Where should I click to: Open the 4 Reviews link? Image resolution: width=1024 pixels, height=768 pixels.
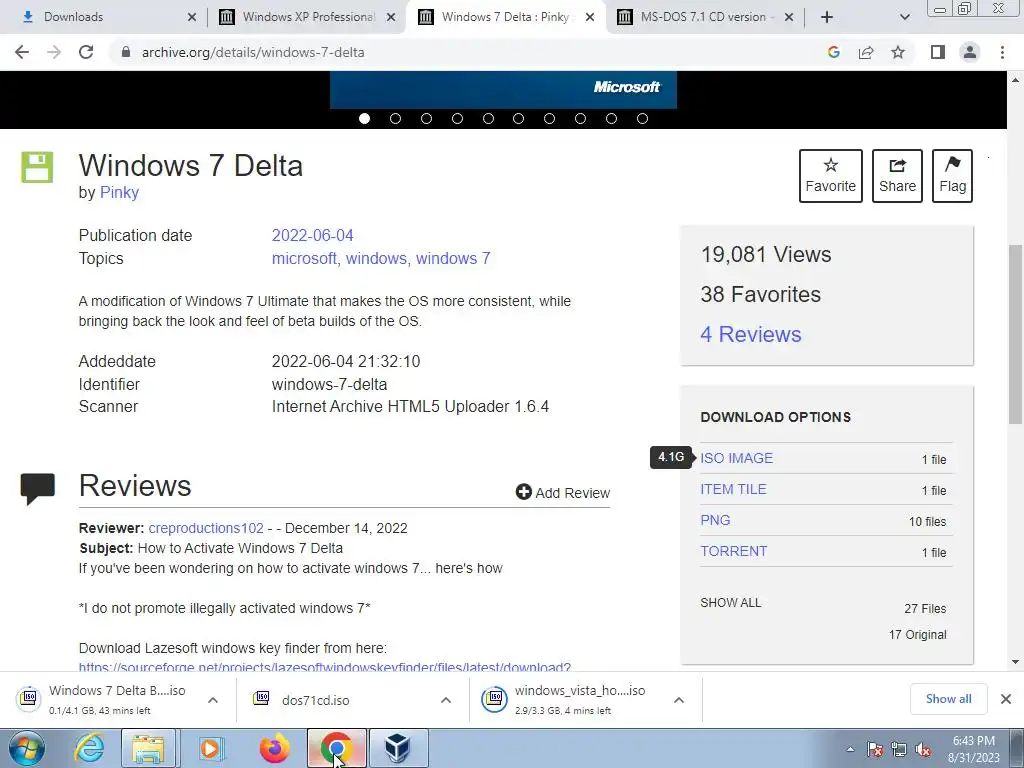[750, 334]
